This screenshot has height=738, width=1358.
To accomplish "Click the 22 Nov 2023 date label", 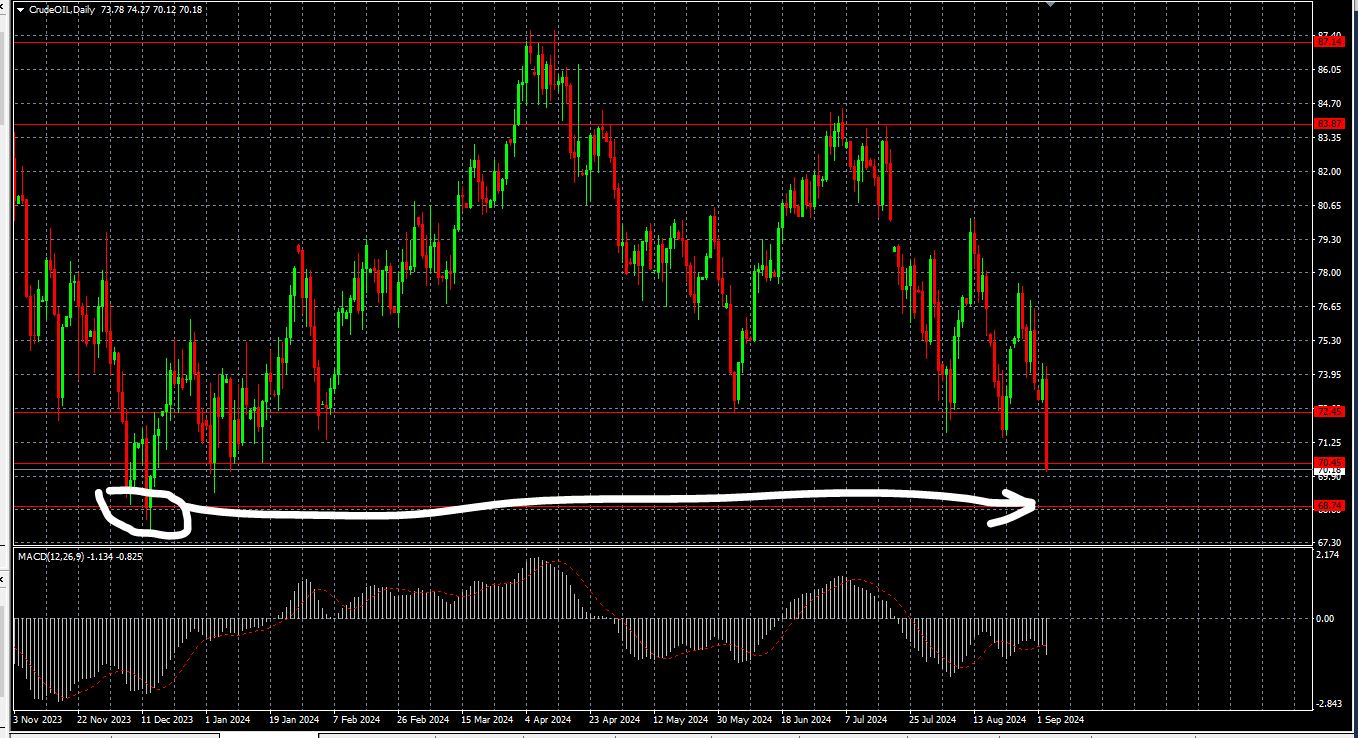I will tap(105, 719).
